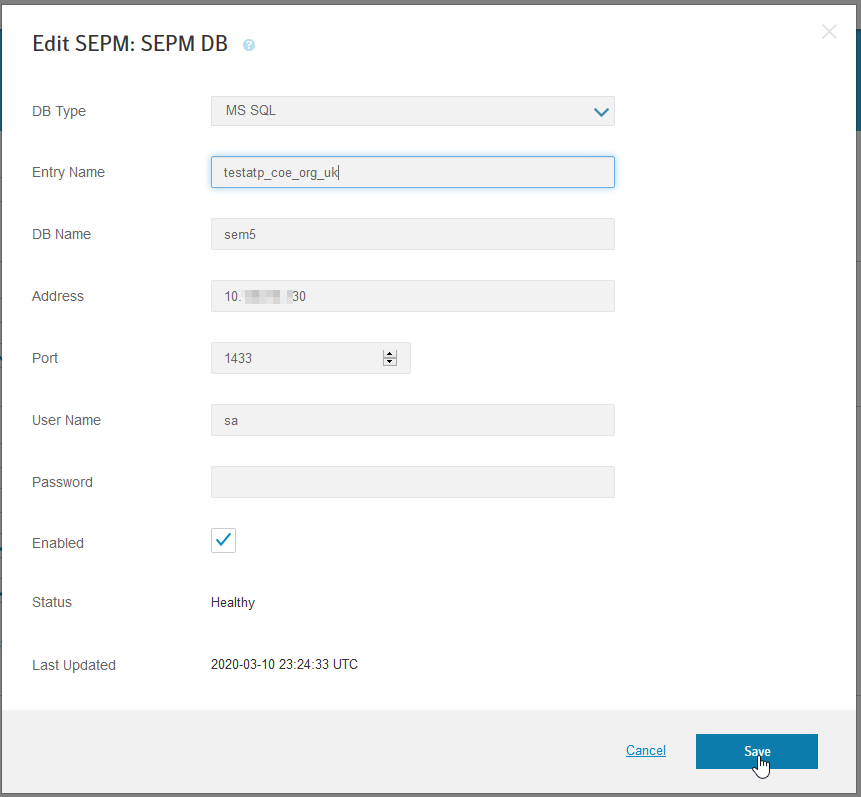
Task: Cancel editing via the Cancel link
Action: [645, 751]
